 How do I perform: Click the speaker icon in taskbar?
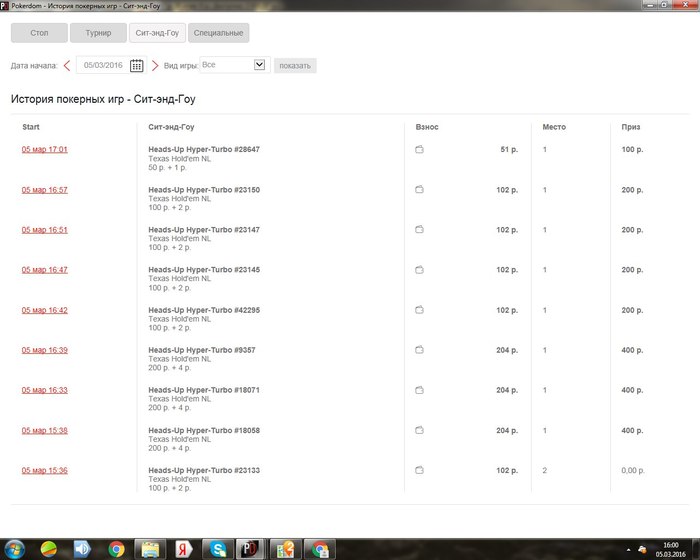click(x=82, y=549)
